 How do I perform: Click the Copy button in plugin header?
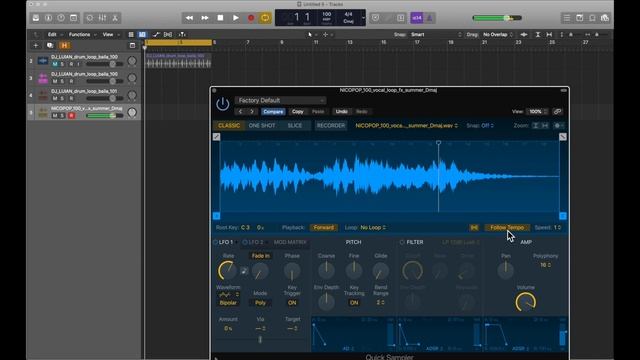click(298, 111)
